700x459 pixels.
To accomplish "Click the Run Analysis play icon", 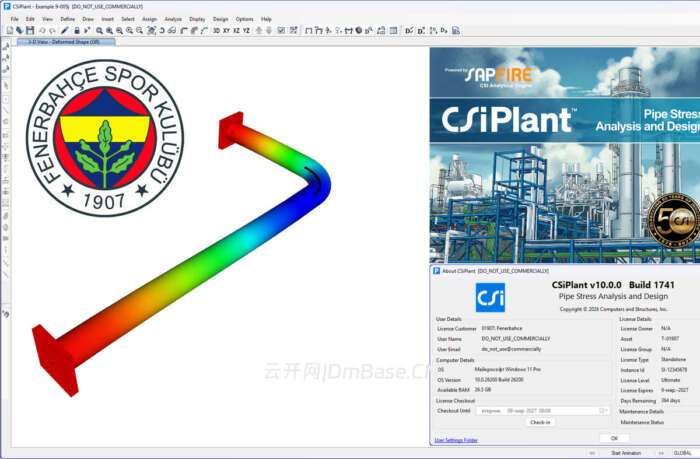I will click(x=87, y=30).
